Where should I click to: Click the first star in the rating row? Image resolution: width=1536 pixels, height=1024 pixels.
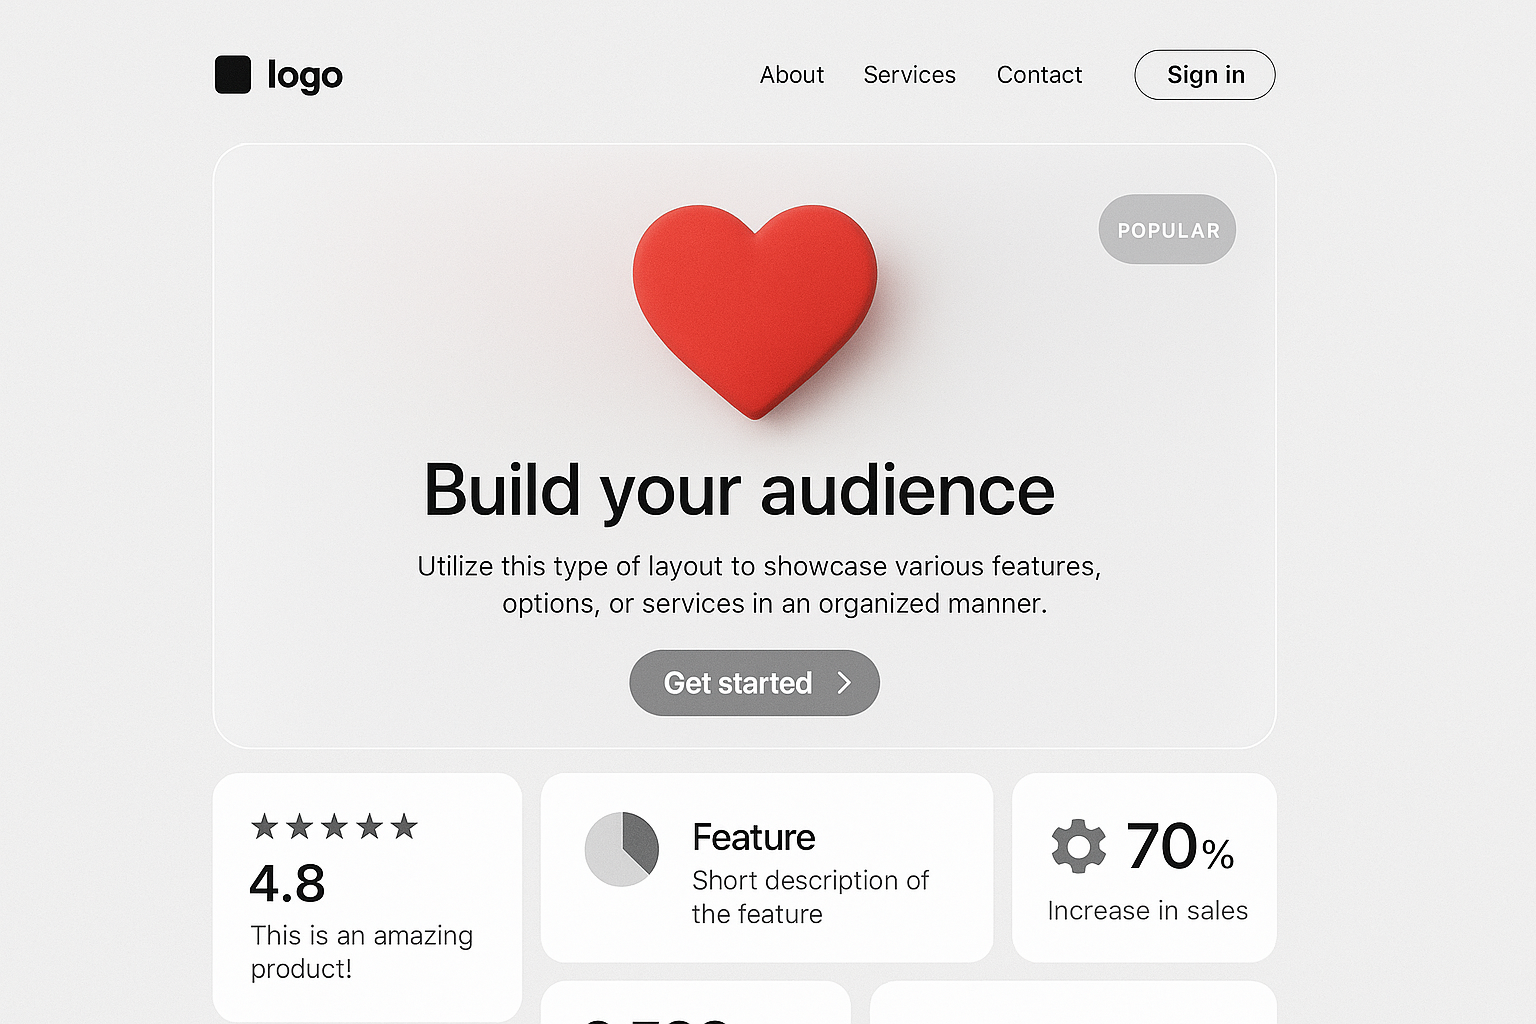click(265, 826)
